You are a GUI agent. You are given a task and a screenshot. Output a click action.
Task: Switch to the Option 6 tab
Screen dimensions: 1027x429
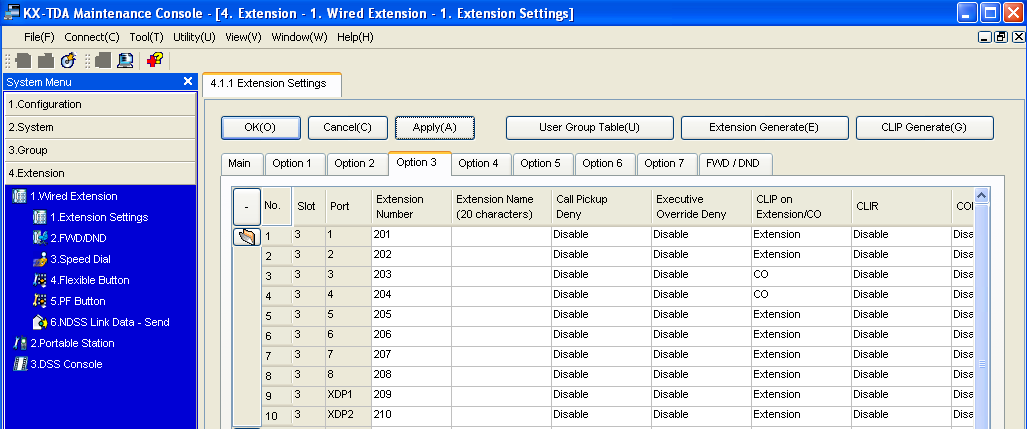pos(603,164)
